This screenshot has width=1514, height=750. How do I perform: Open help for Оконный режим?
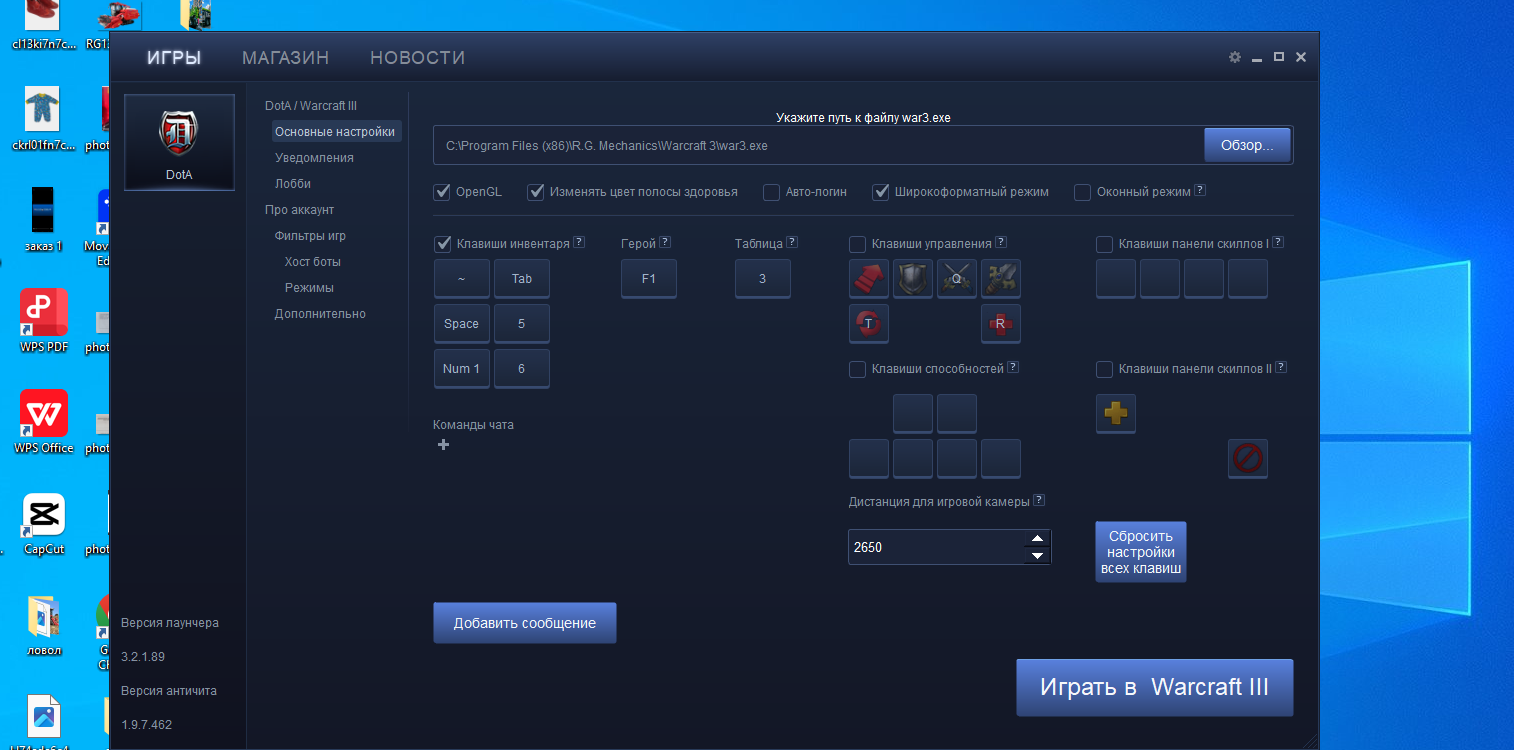tap(1200, 191)
